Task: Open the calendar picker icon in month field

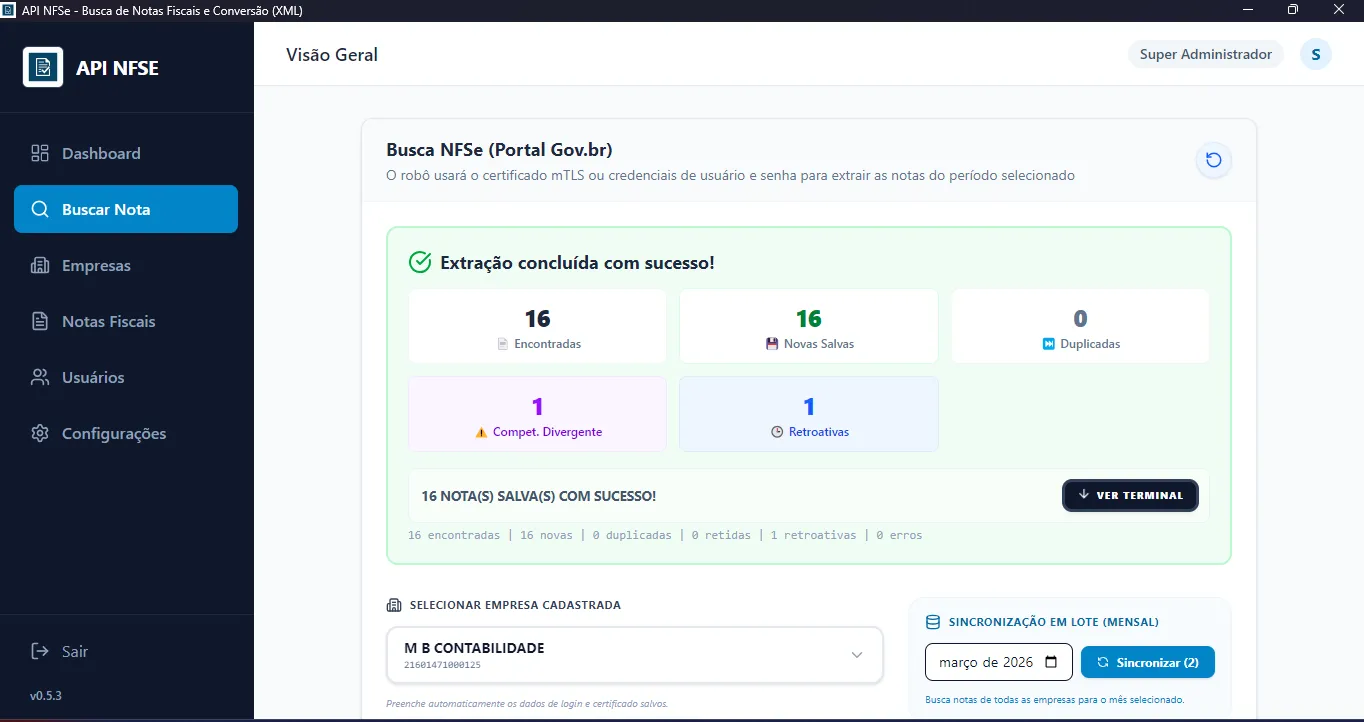Action: pyautogui.click(x=1051, y=662)
